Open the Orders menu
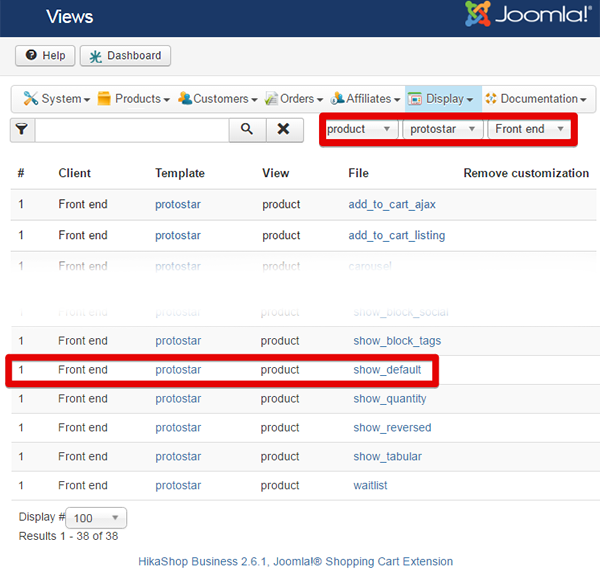Screen dimensions: 600x577 (x=294, y=99)
